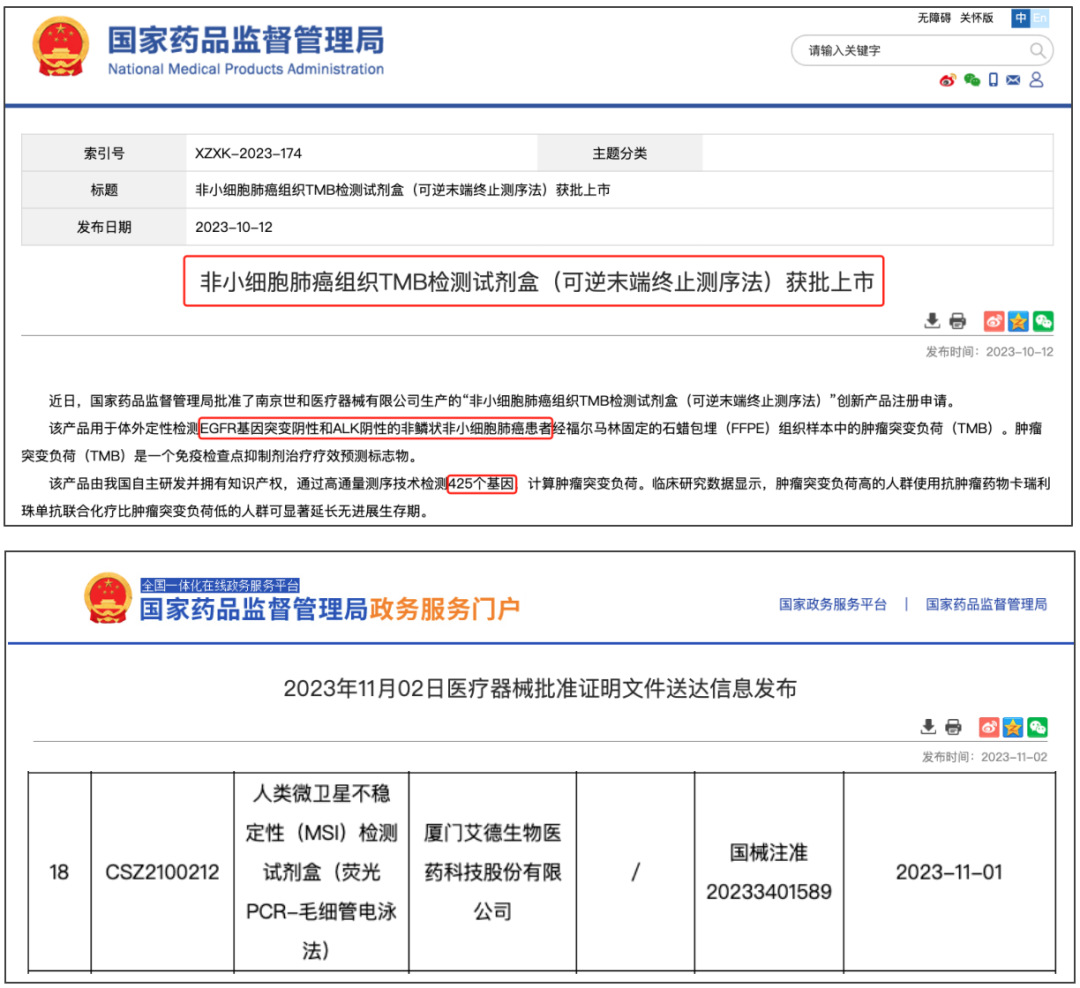Viewport: 1080px width, 988px height.
Task: Click the national emblem logo of the 政务服务门户 page
Action: coord(107,598)
